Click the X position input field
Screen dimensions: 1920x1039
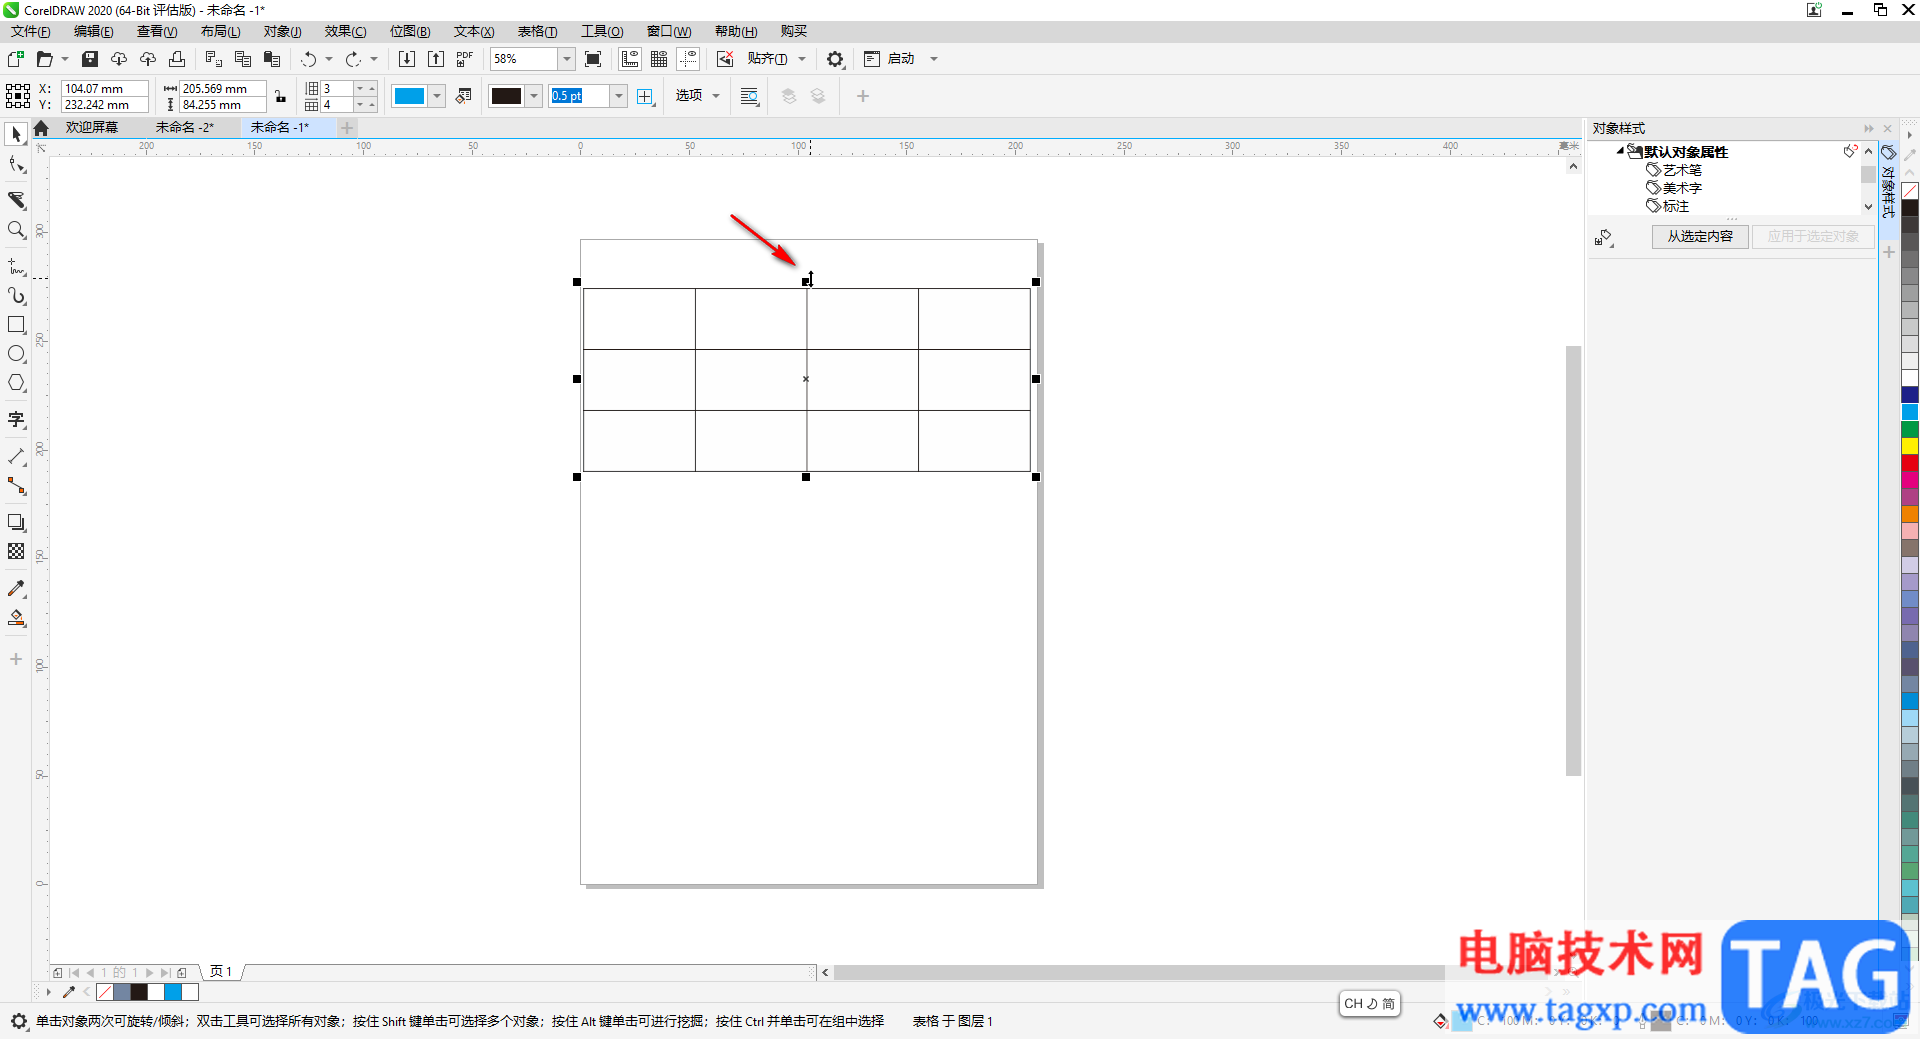pyautogui.click(x=104, y=88)
